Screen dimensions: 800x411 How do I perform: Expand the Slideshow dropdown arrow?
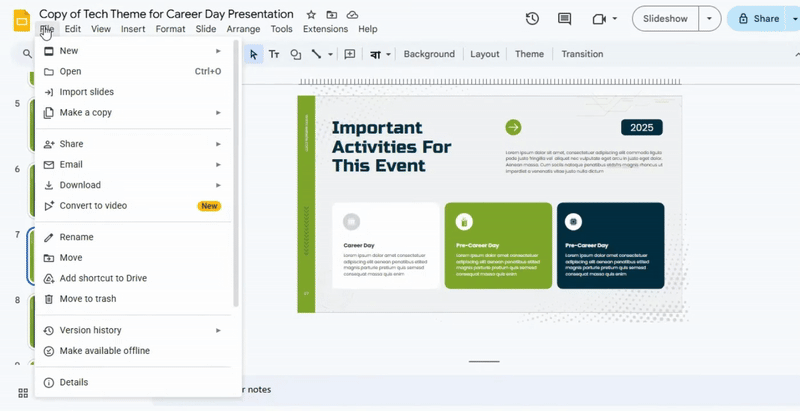click(x=709, y=19)
